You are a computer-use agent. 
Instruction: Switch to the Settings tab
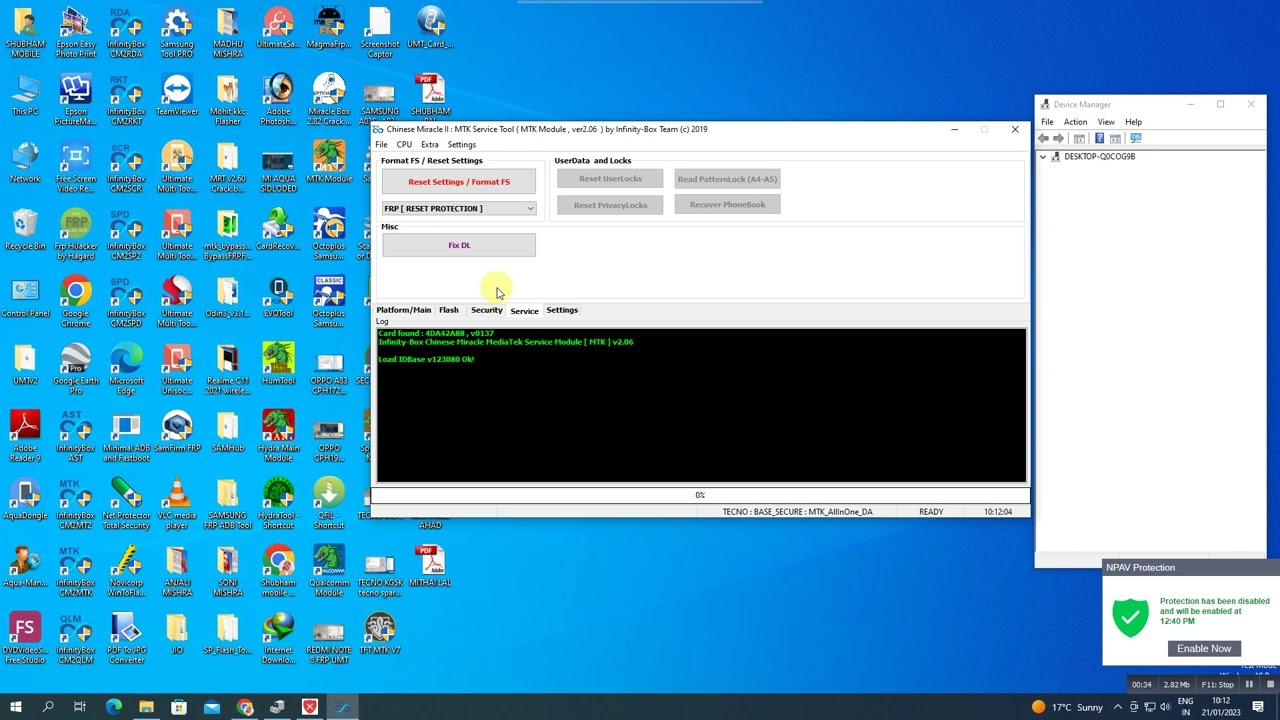[x=562, y=310]
